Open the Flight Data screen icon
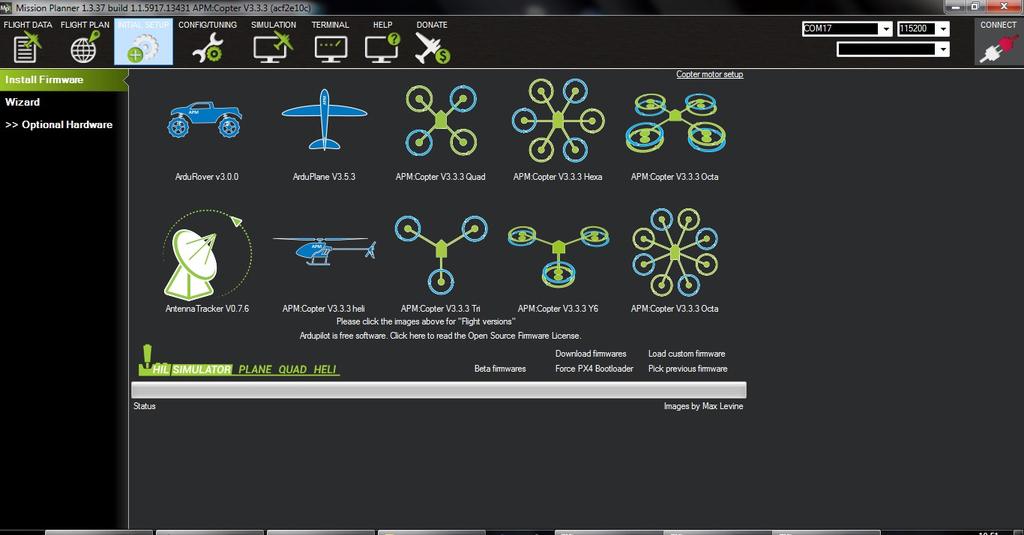This screenshot has width=1024, height=535. coord(27,47)
